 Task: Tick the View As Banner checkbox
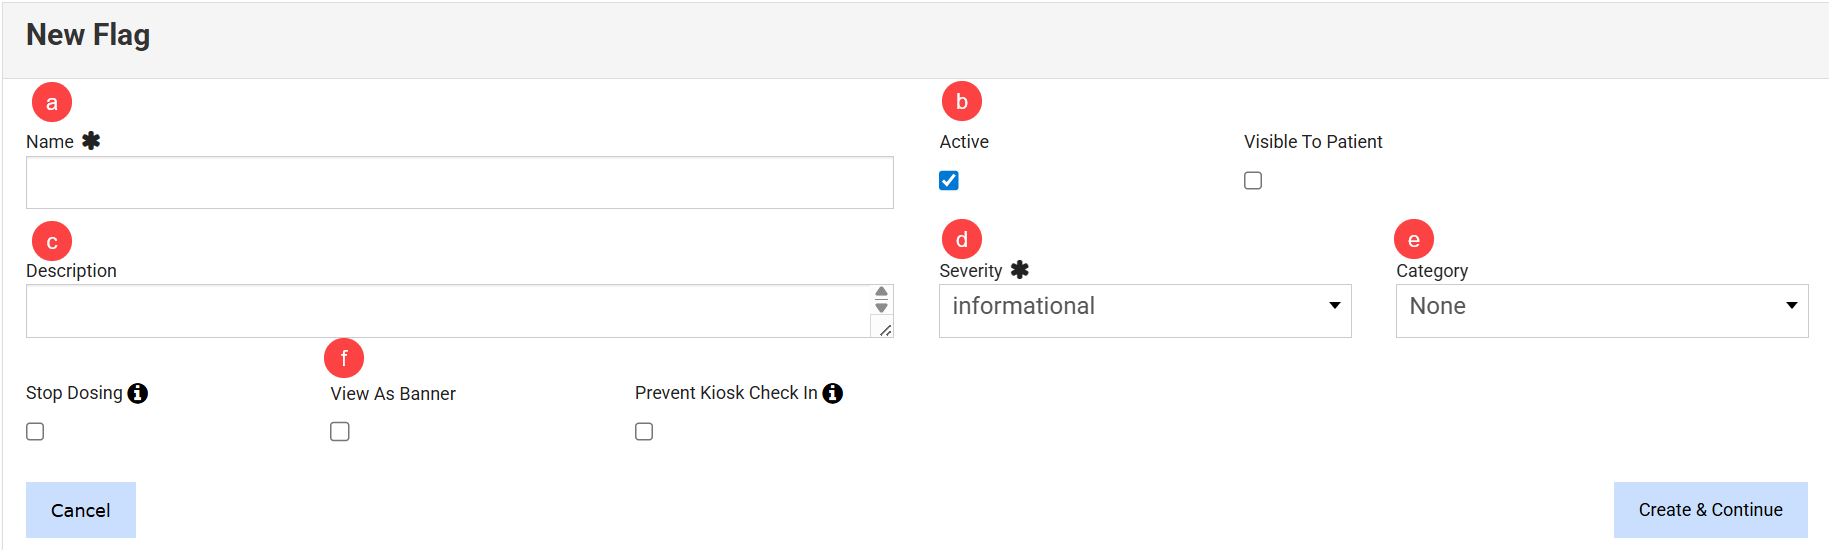tap(340, 432)
